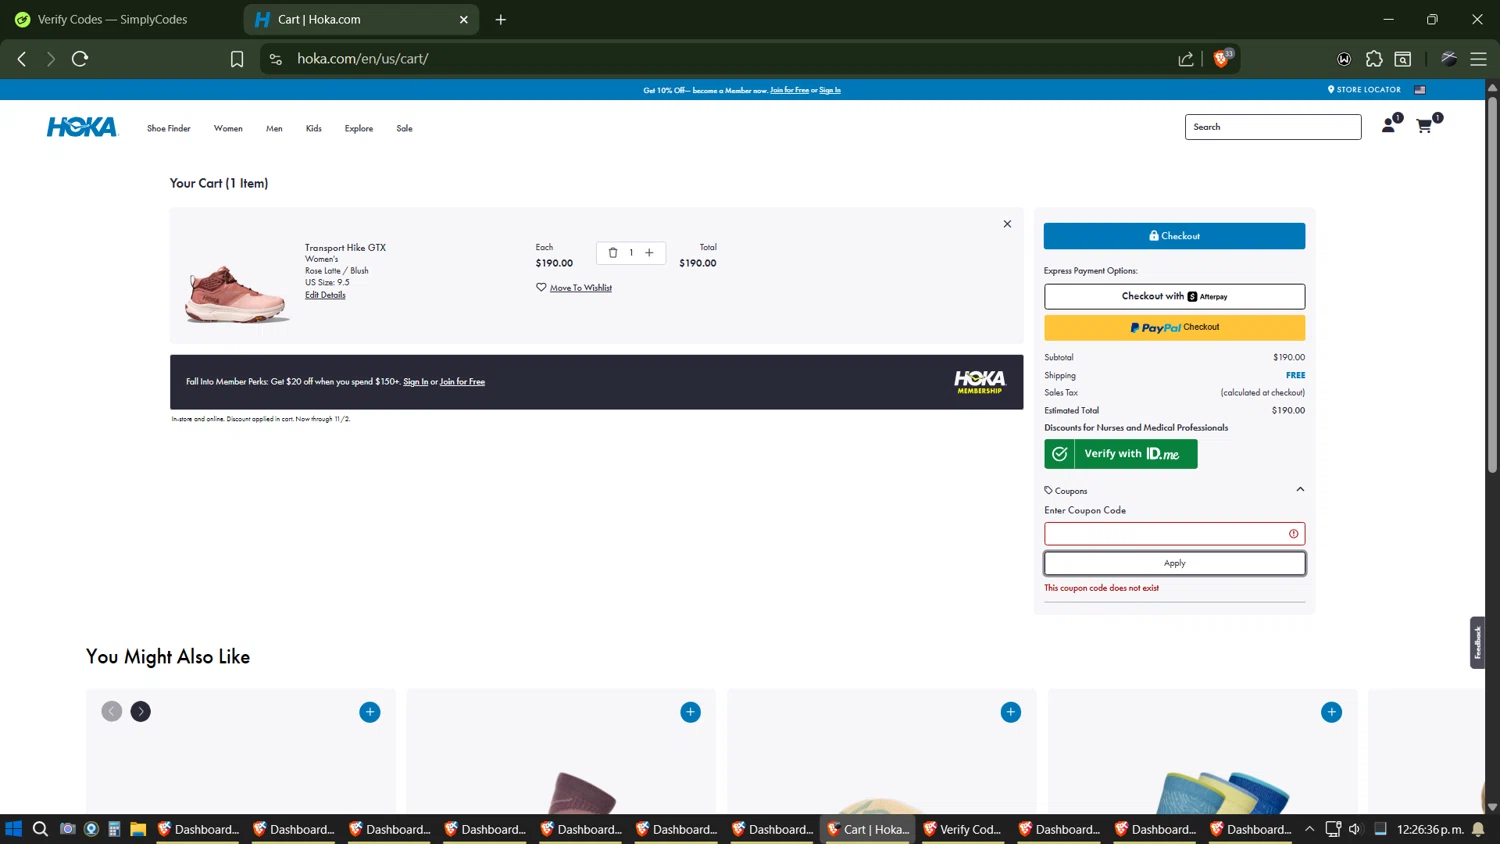This screenshot has width=1500, height=844.
Task: Open the Kids menu
Action: tap(314, 128)
